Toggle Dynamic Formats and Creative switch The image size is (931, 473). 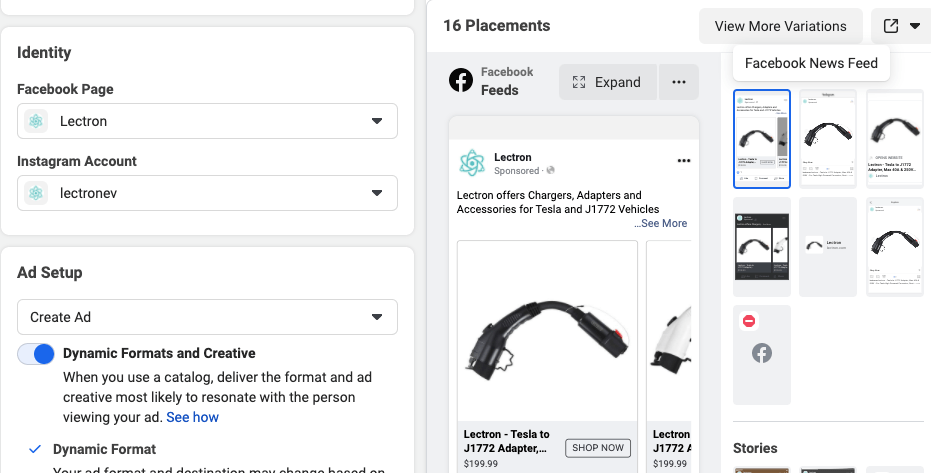[x=36, y=354]
